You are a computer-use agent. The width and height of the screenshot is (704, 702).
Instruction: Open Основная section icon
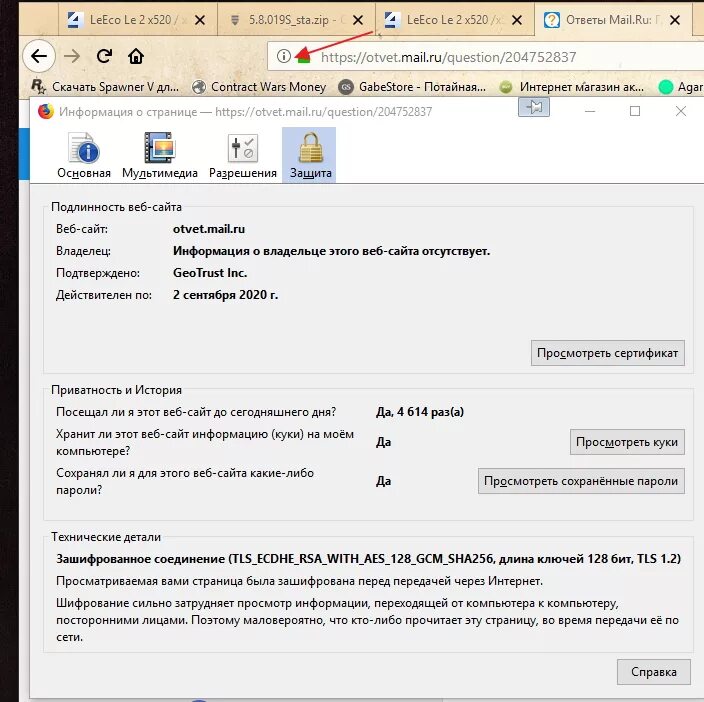tap(84, 155)
